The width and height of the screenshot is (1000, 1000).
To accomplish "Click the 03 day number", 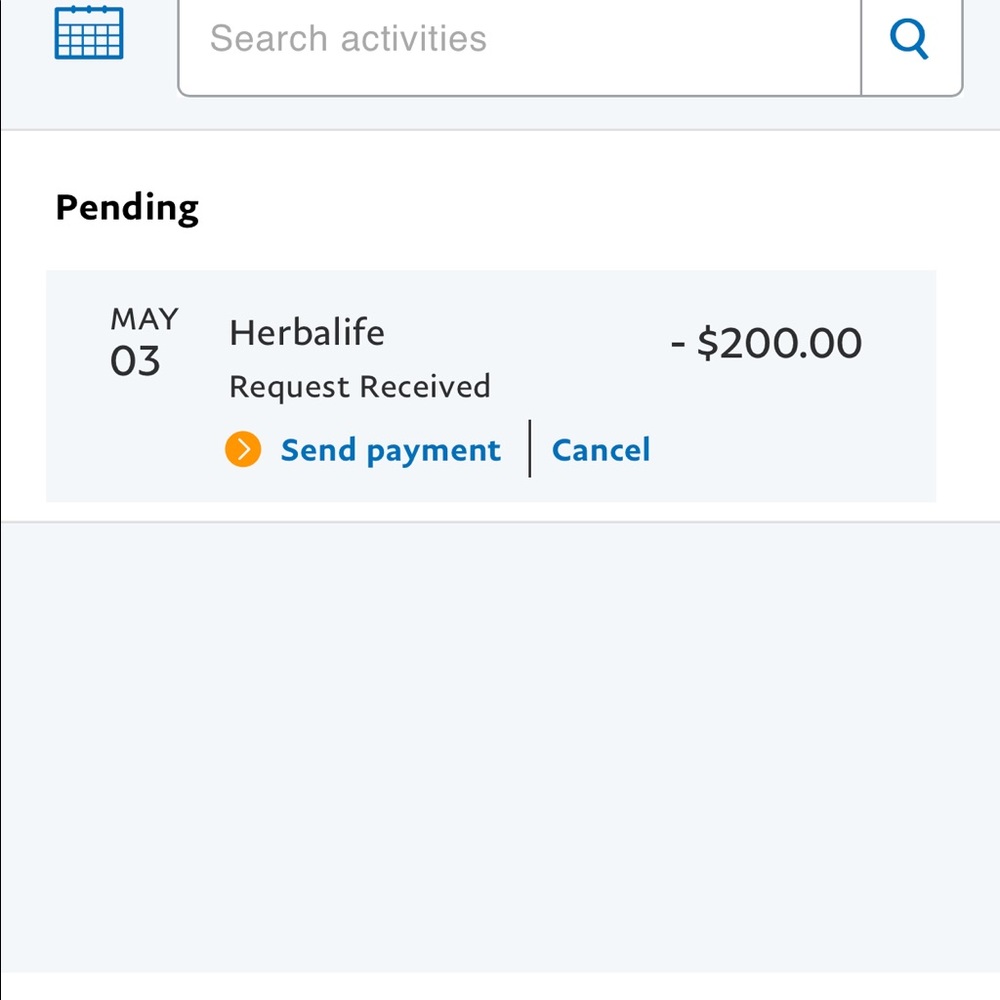I will click(135, 361).
